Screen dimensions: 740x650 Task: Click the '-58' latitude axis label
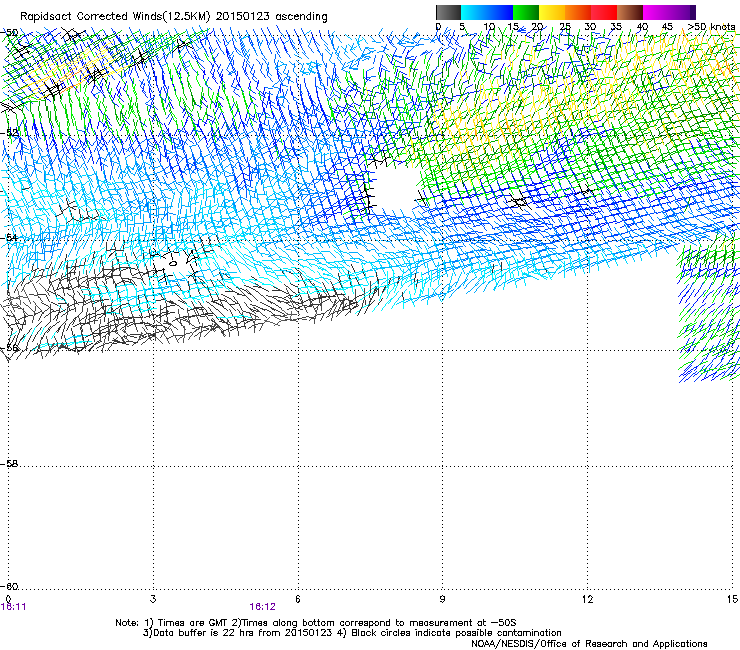point(10,464)
